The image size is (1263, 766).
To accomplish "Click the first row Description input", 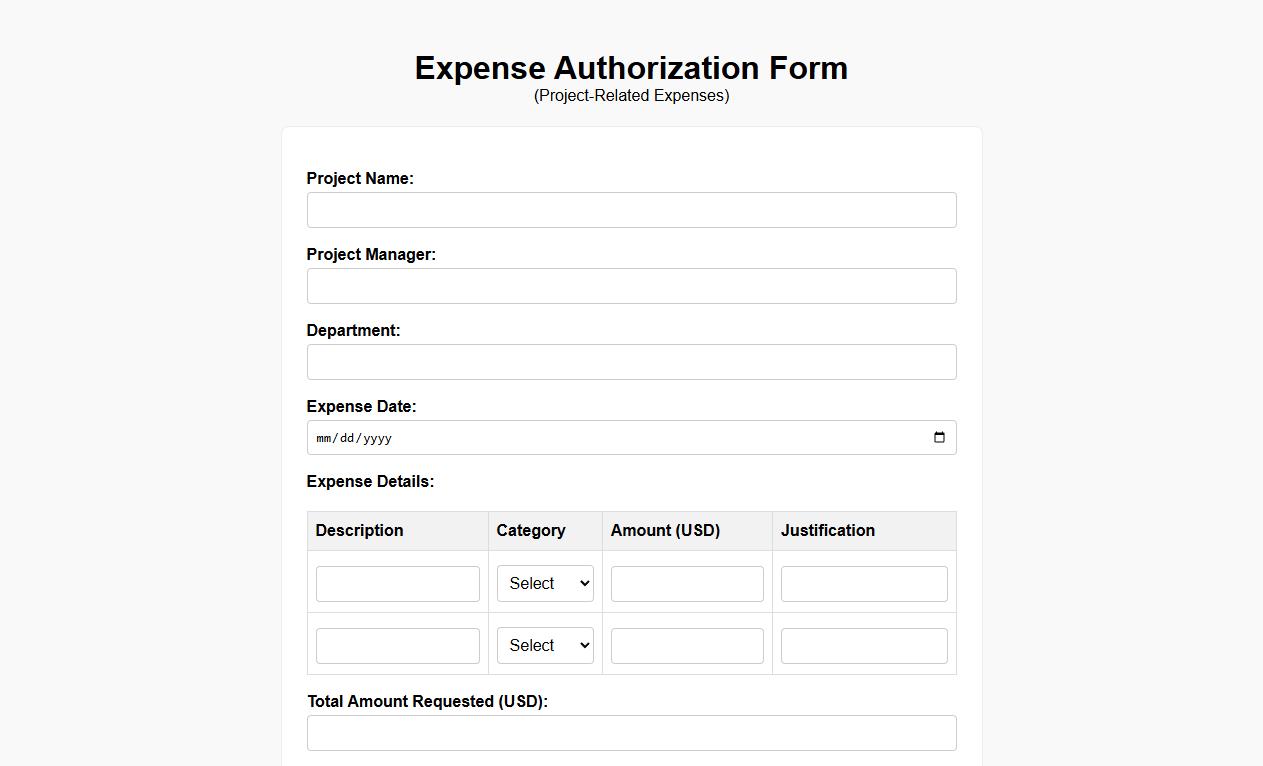I will pos(397,583).
